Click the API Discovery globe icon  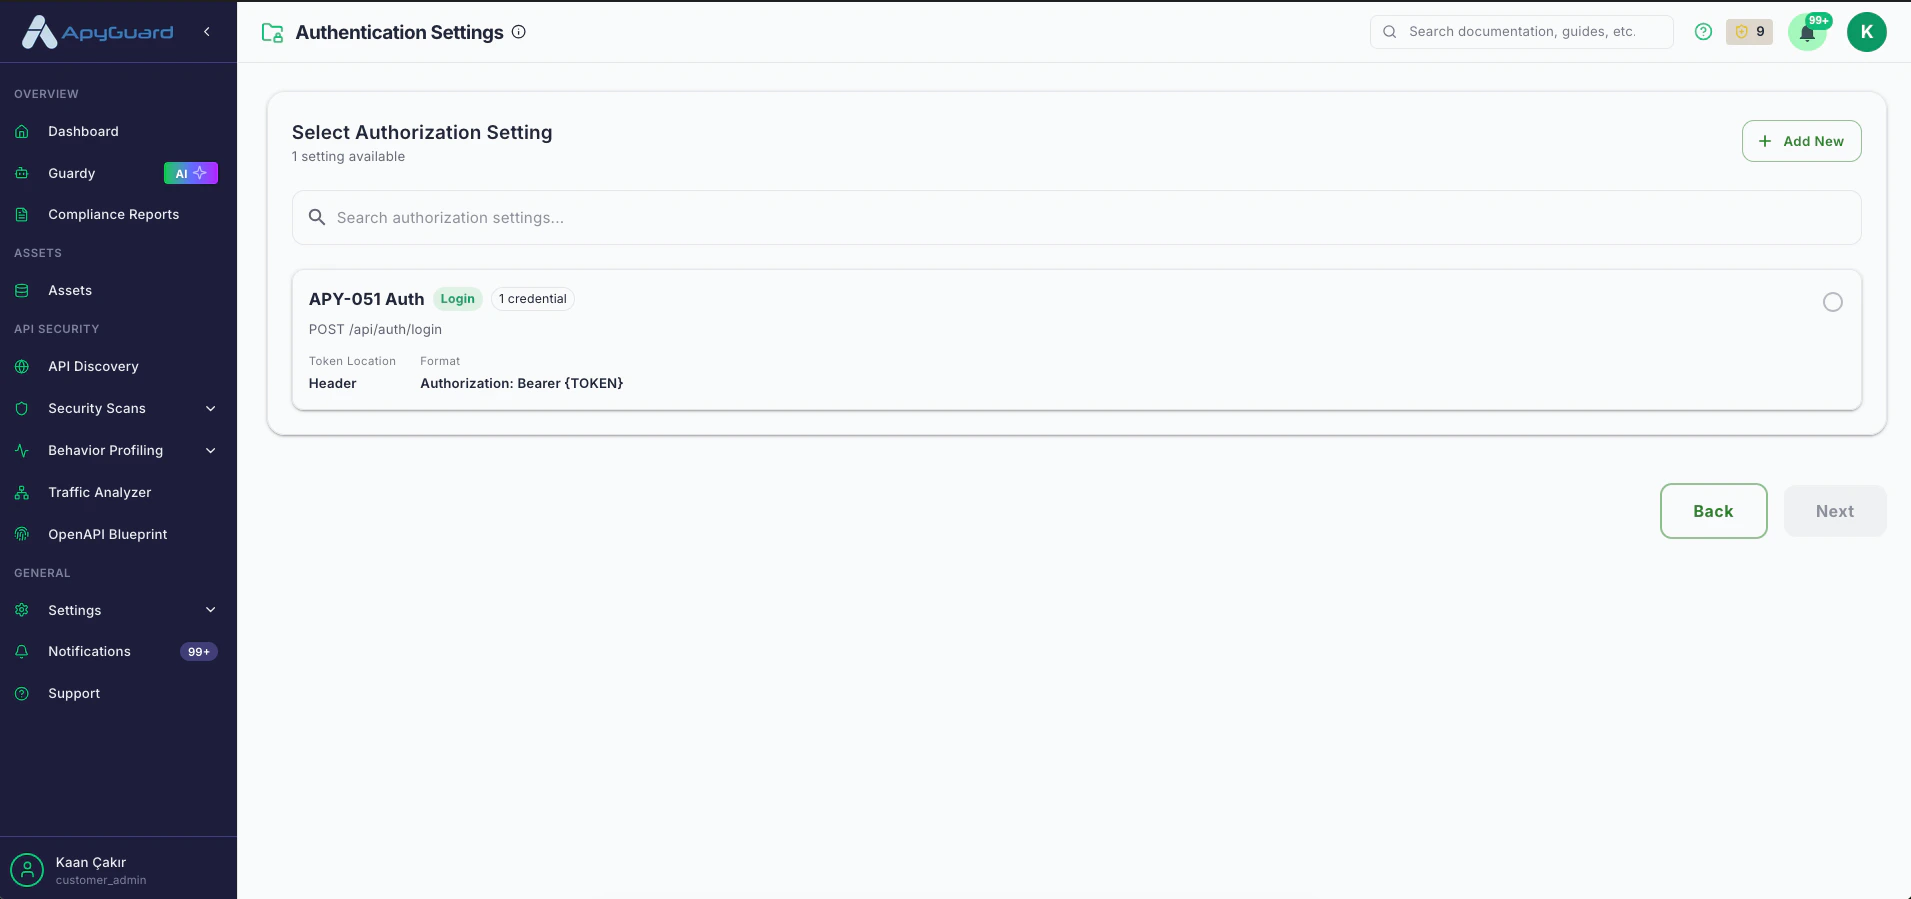coord(22,367)
